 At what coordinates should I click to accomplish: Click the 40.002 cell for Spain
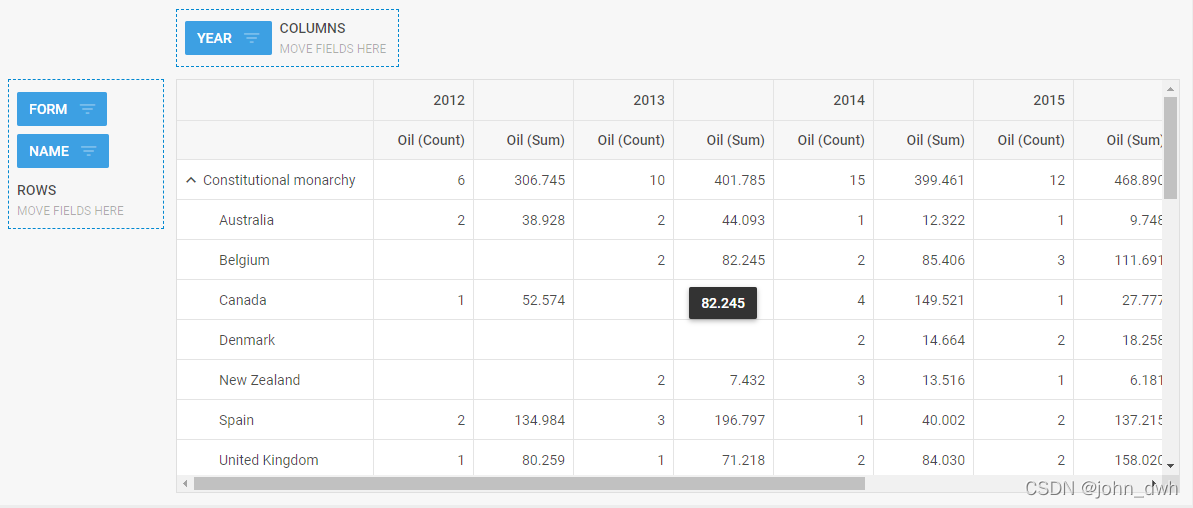pos(924,420)
